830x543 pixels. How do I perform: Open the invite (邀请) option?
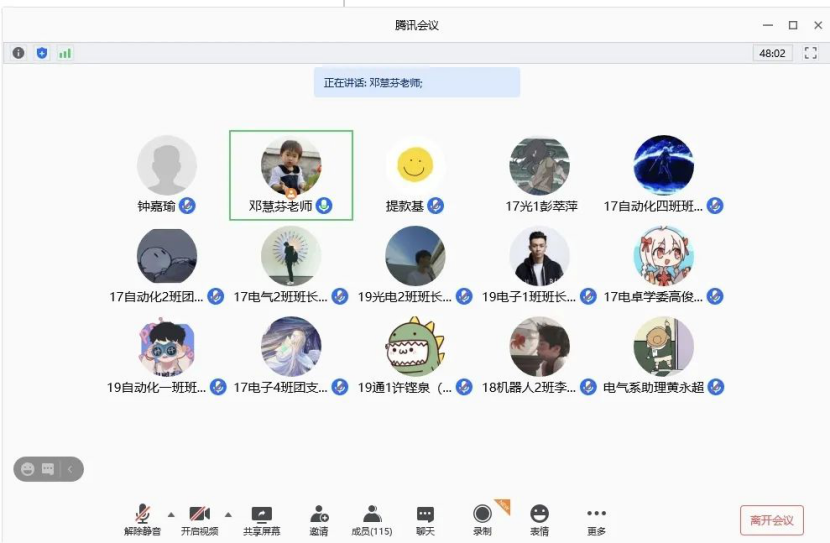pyautogui.click(x=319, y=519)
